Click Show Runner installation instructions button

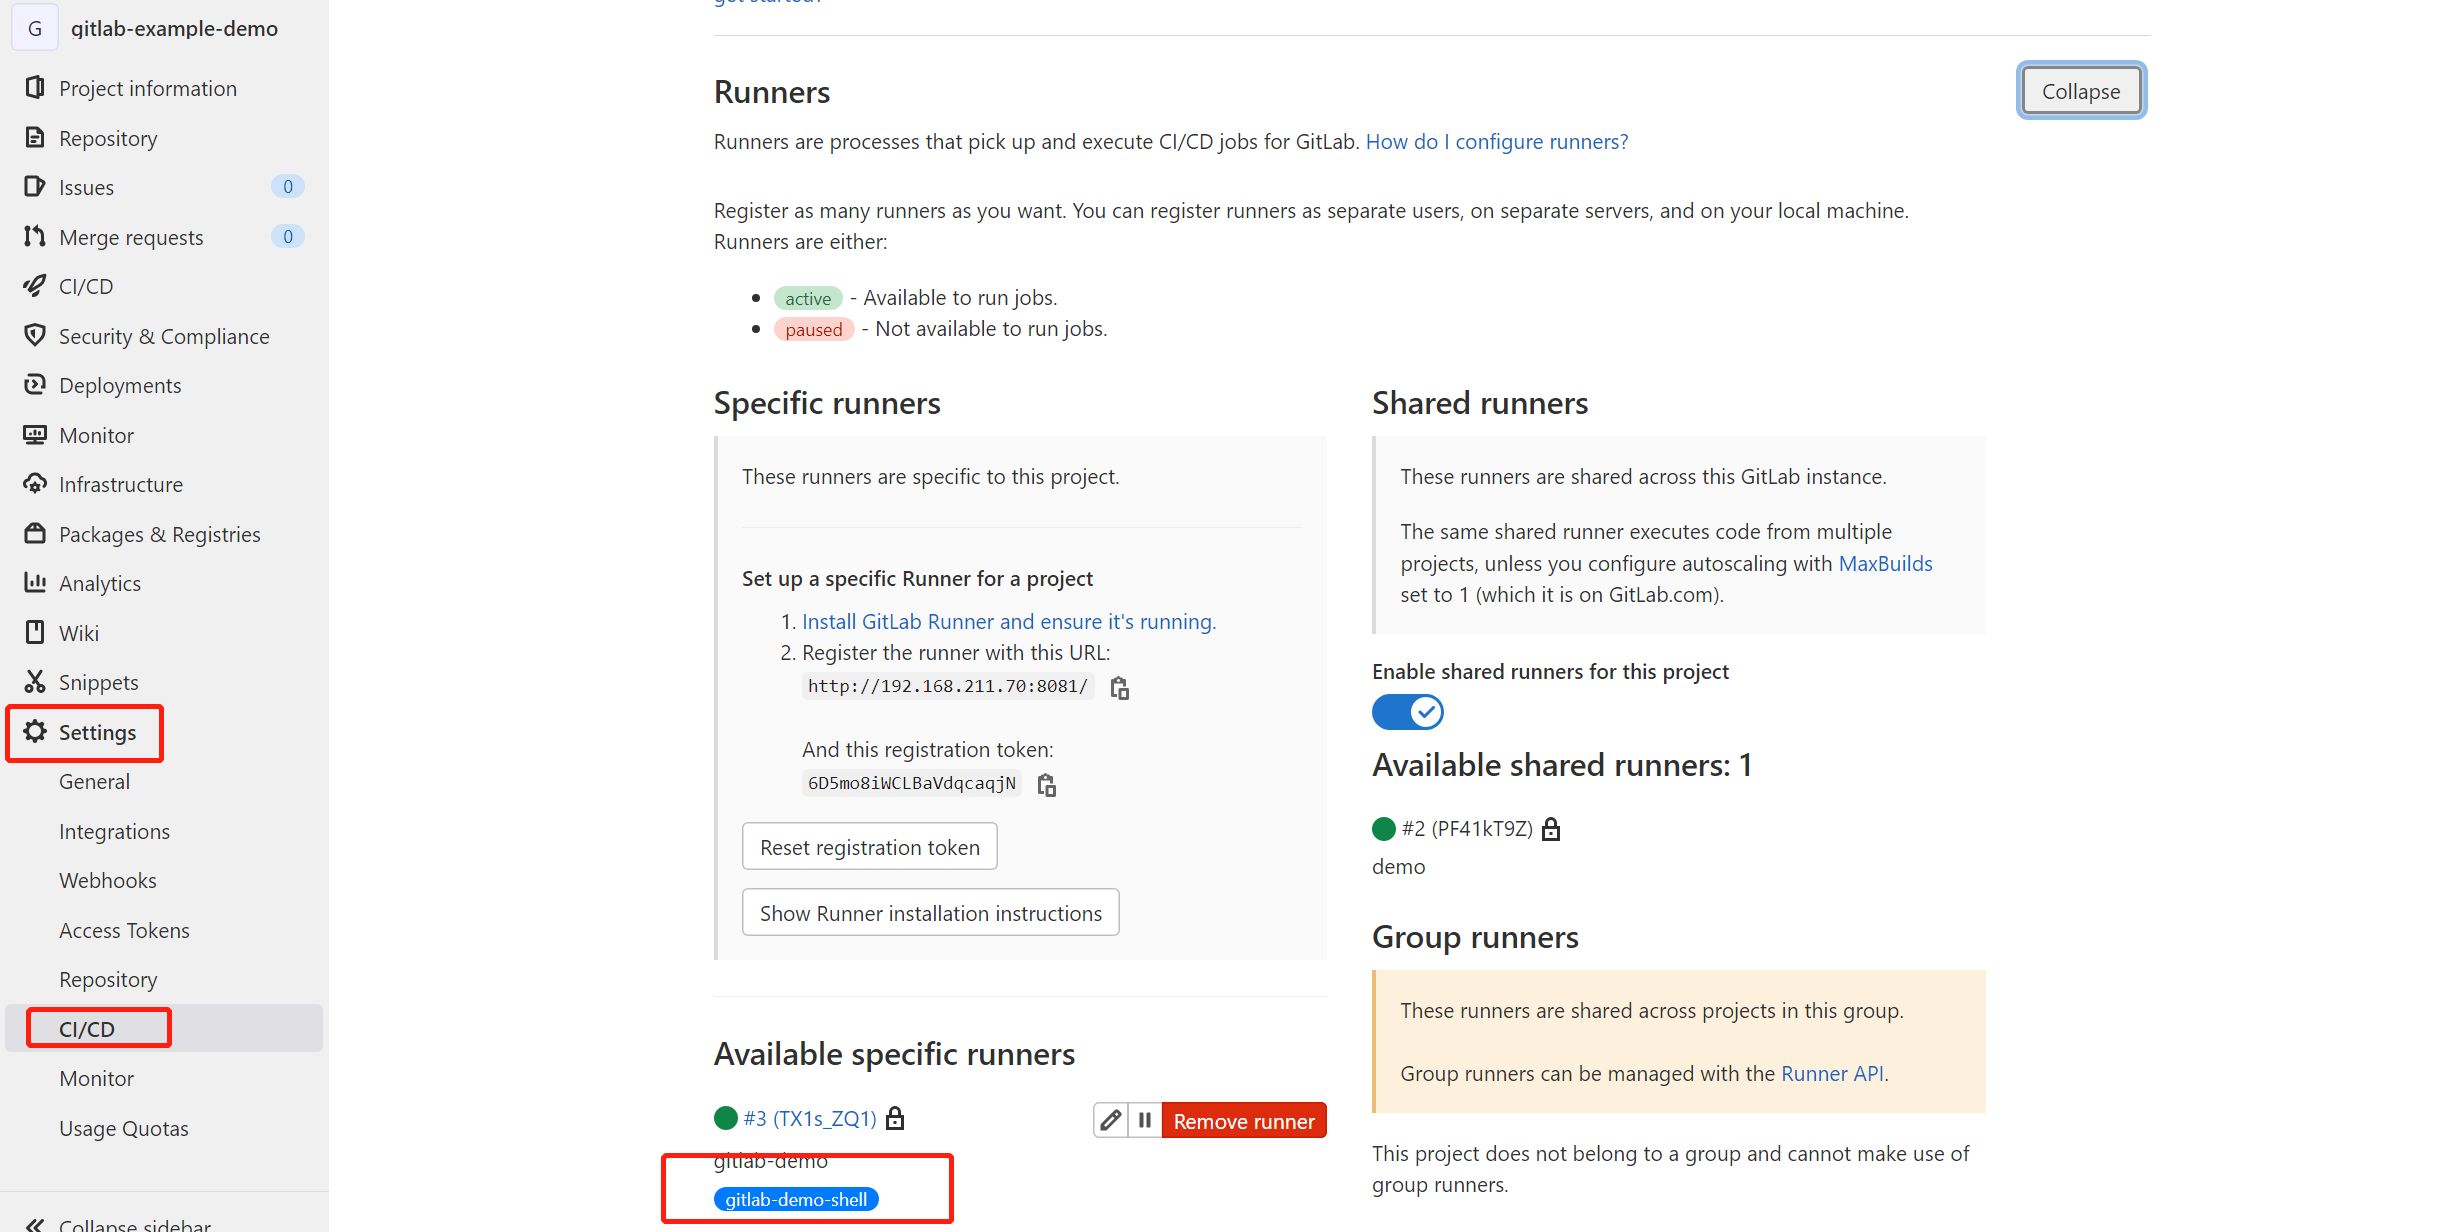[930, 911]
